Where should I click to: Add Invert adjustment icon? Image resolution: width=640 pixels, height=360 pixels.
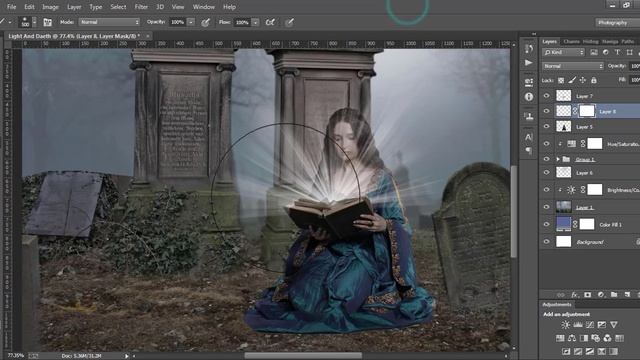coord(566,351)
